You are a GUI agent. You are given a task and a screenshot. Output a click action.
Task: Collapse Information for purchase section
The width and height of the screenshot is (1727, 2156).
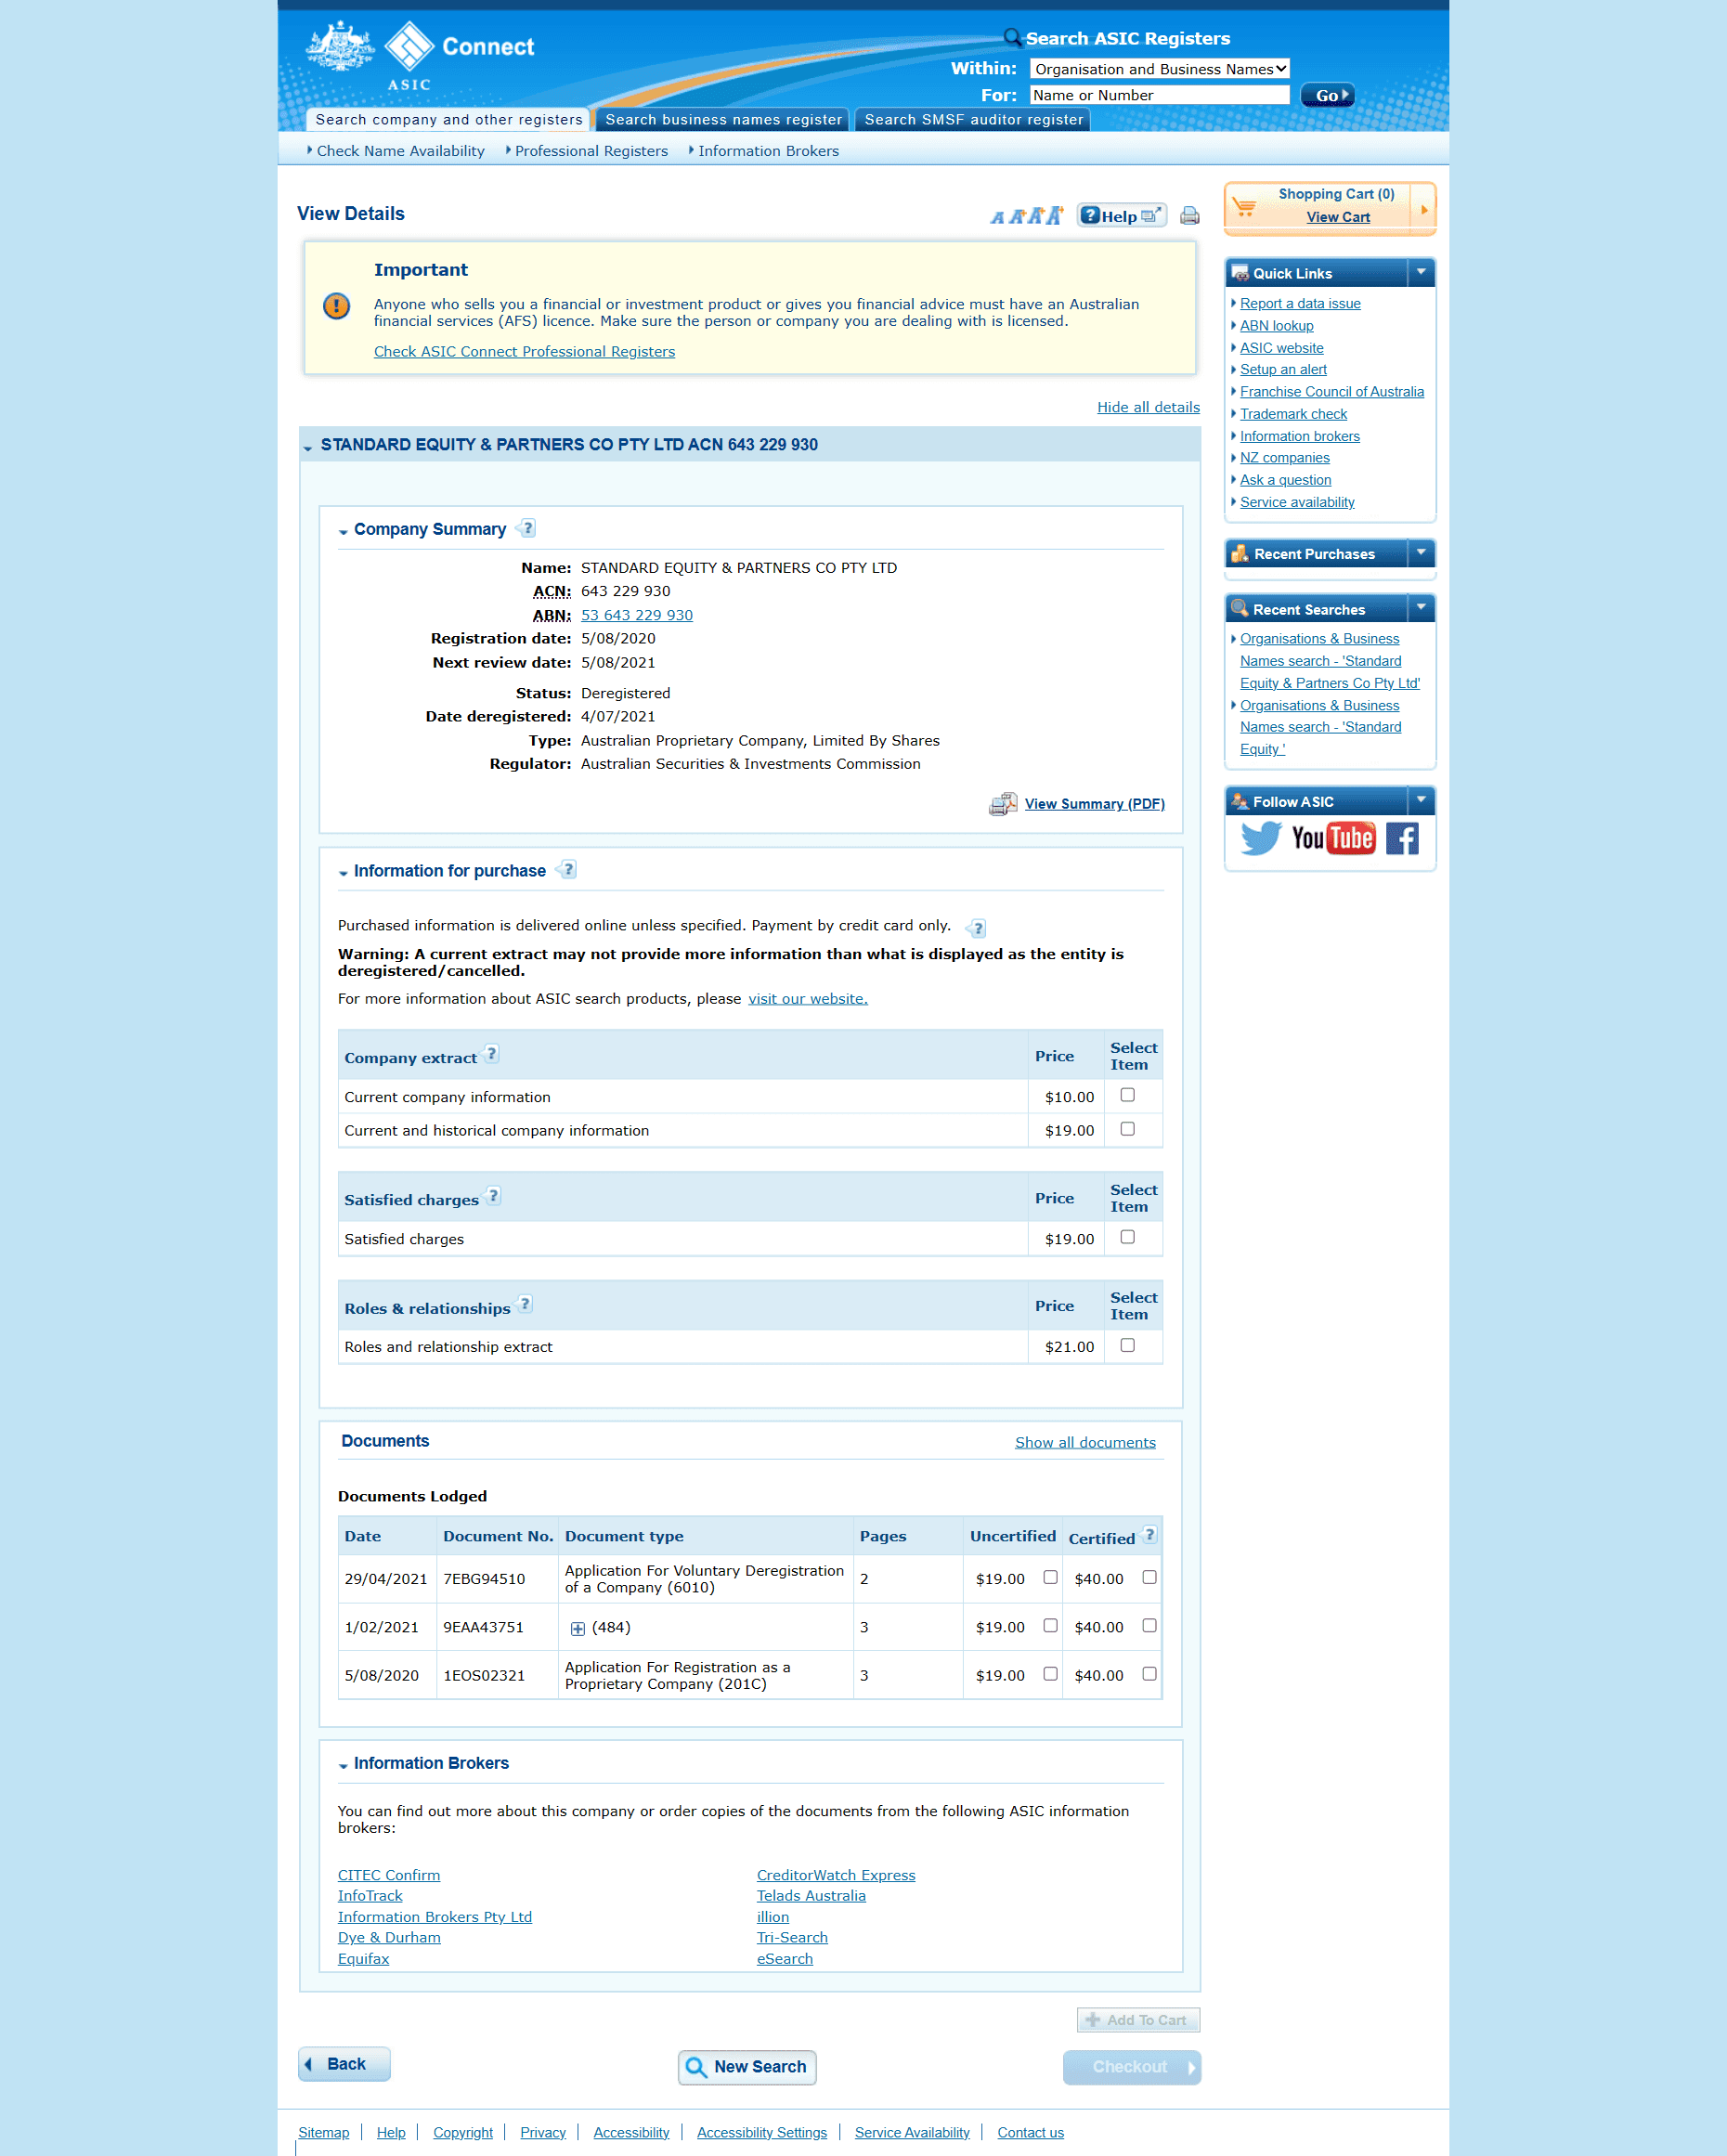click(343, 873)
